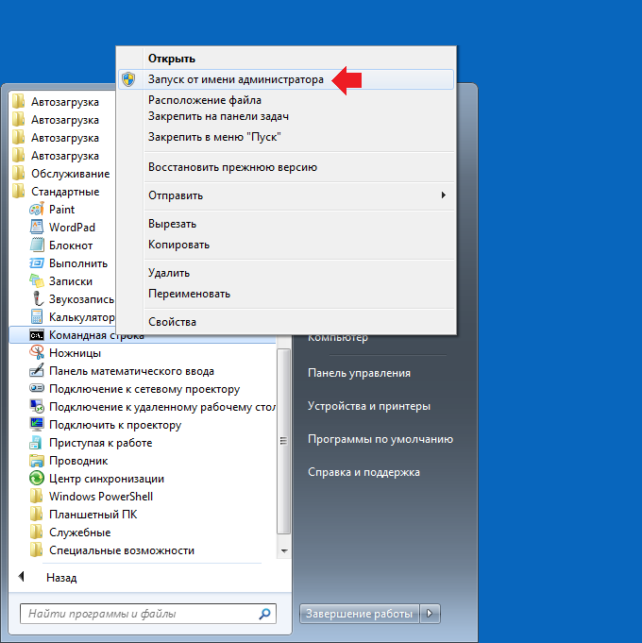
Task: Click the Центр синхронизации green icon
Action: pyautogui.click(x=36, y=479)
